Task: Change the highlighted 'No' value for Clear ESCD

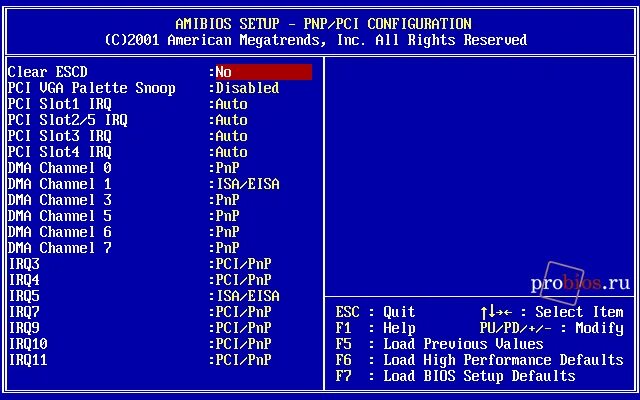Action: point(264,72)
